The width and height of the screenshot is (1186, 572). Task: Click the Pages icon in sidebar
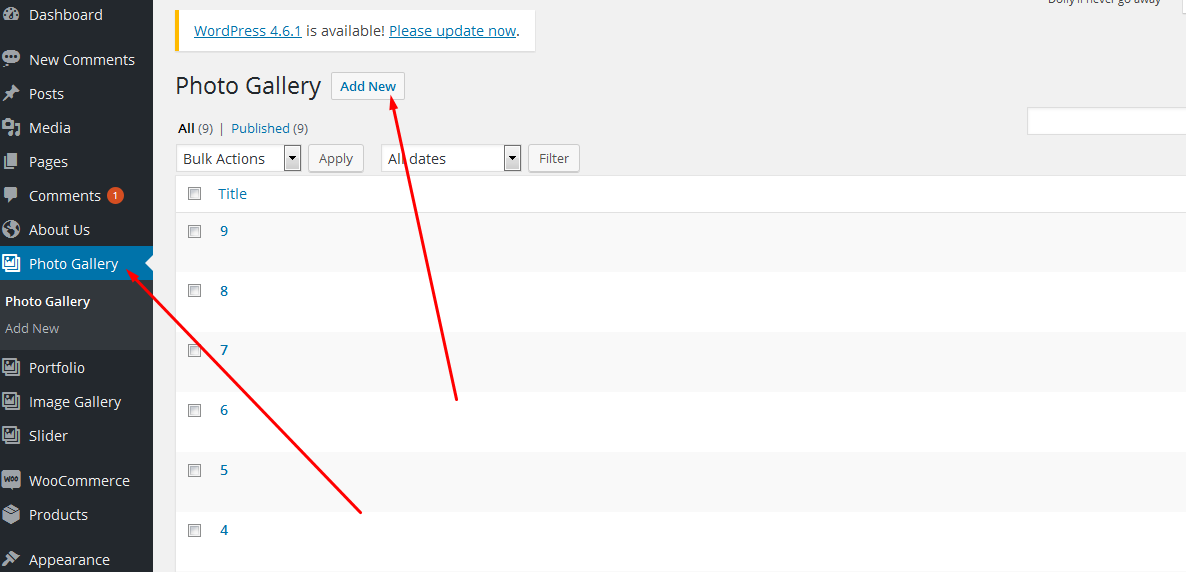[x=11, y=162]
